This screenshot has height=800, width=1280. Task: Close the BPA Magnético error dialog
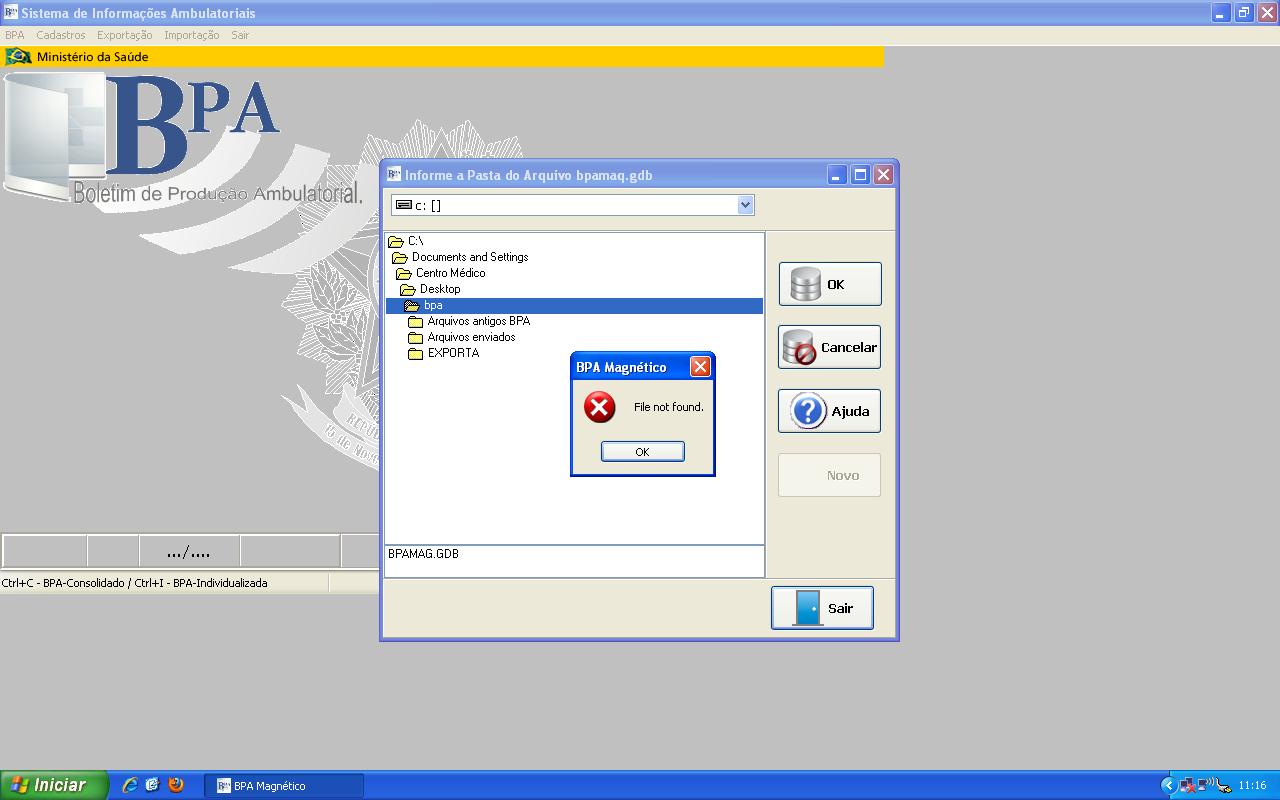[700, 367]
